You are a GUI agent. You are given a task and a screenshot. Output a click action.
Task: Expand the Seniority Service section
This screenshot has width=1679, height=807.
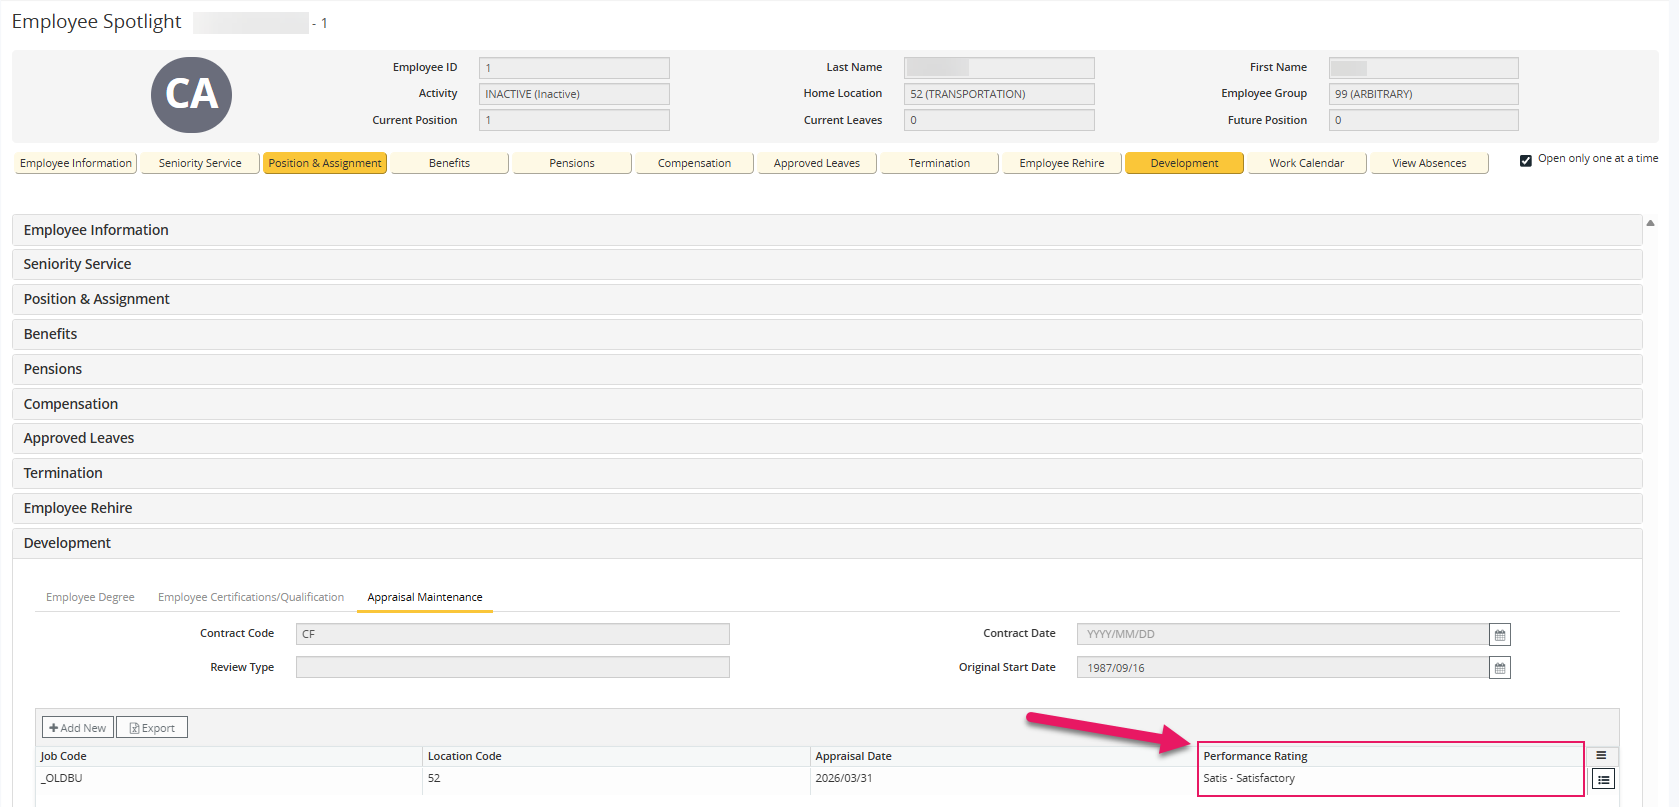[827, 264]
